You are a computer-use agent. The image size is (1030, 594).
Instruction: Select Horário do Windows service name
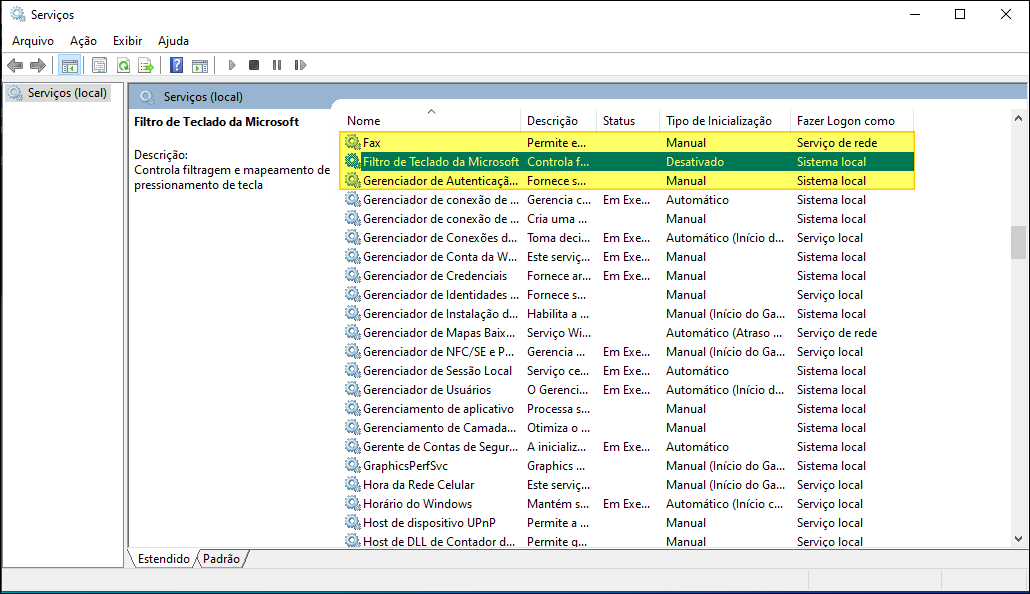(417, 505)
